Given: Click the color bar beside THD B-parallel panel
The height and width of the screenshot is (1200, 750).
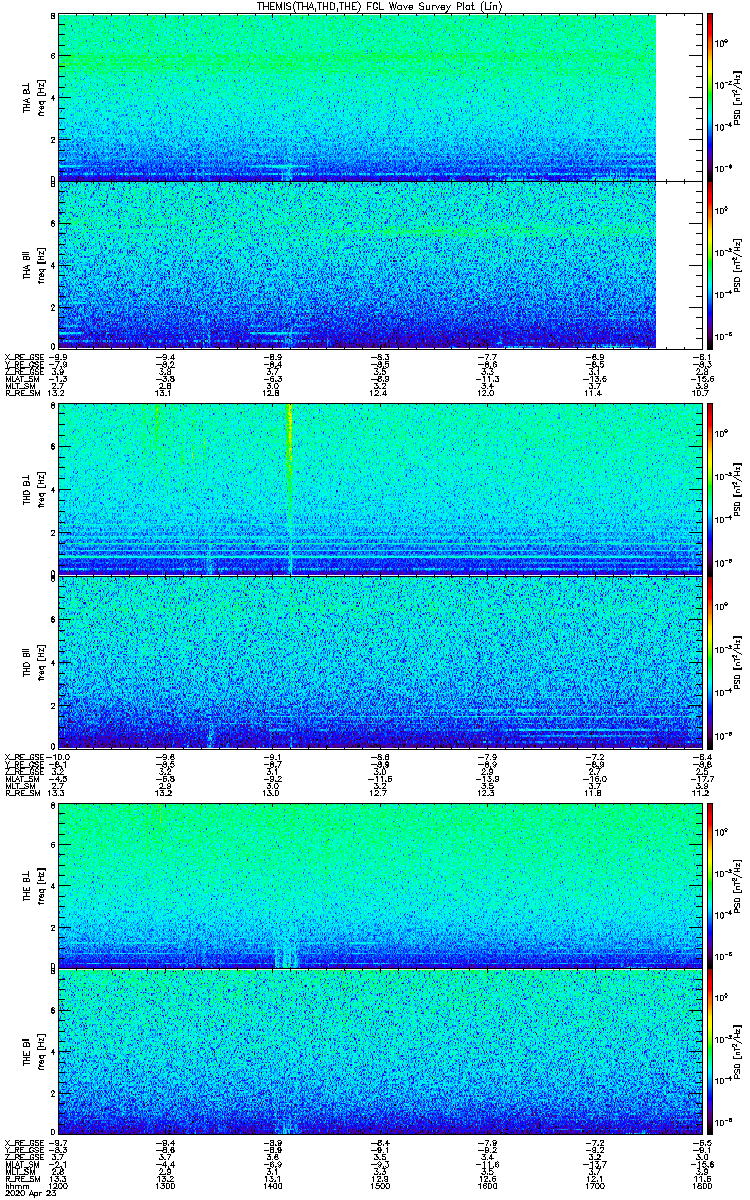Looking at the screenshot, I should click(710, 662).
